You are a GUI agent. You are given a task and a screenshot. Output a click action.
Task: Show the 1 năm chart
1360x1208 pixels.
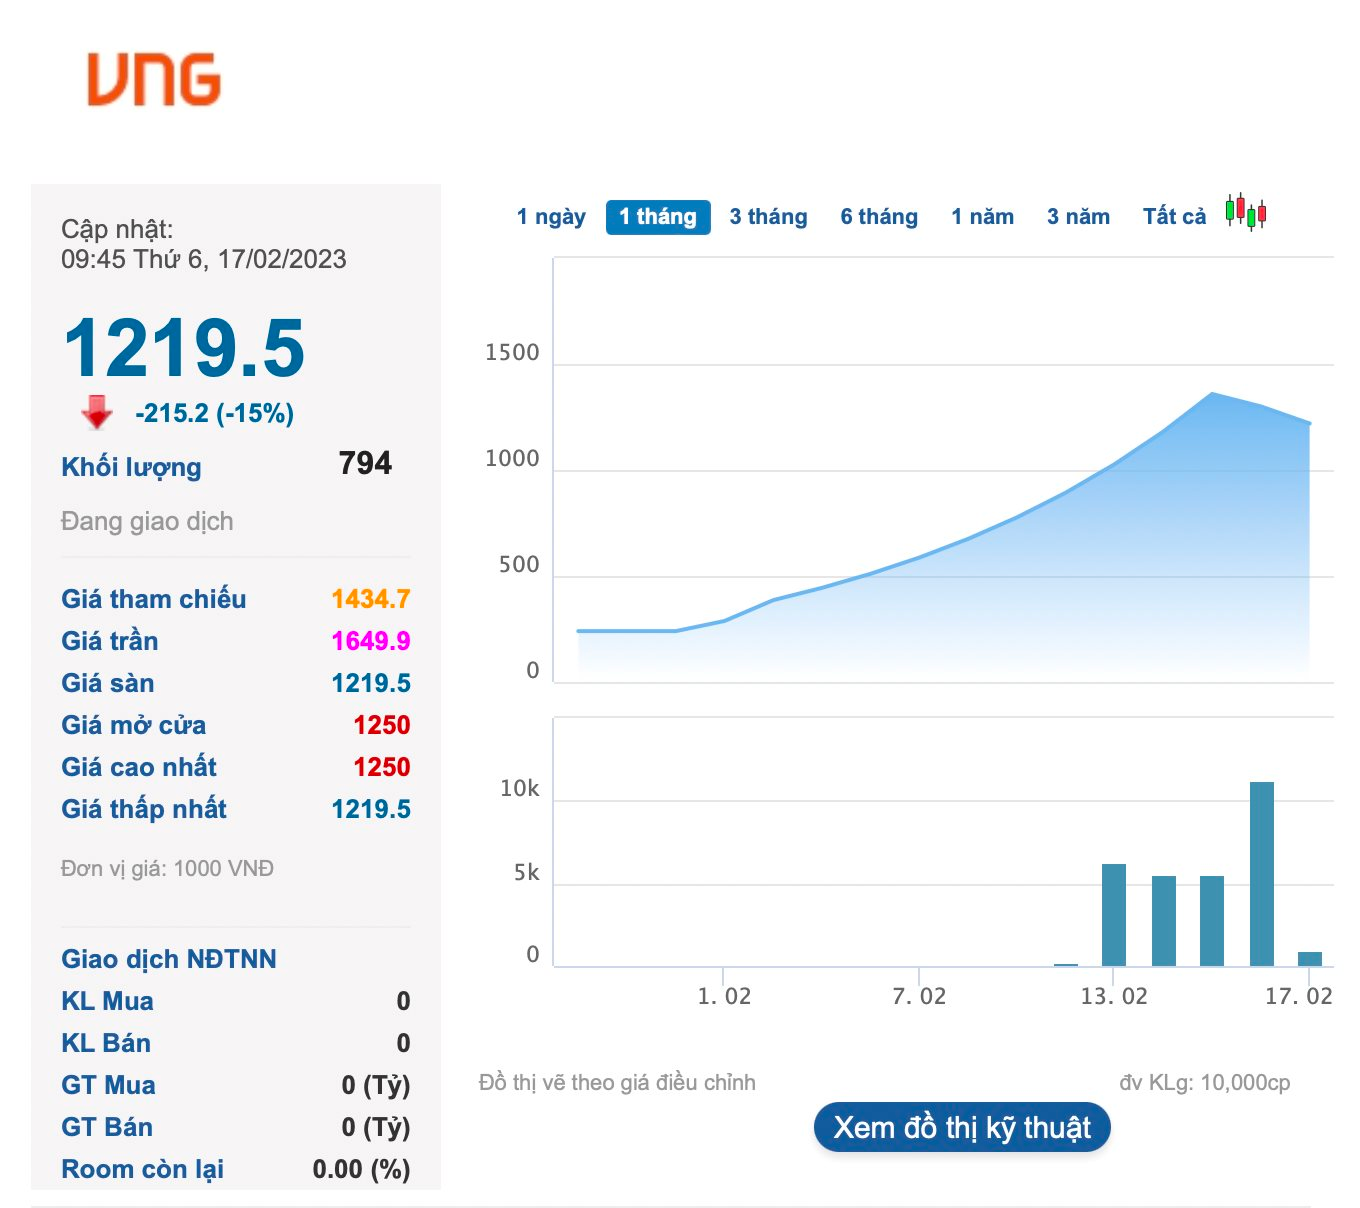click(x=982, y=217)
